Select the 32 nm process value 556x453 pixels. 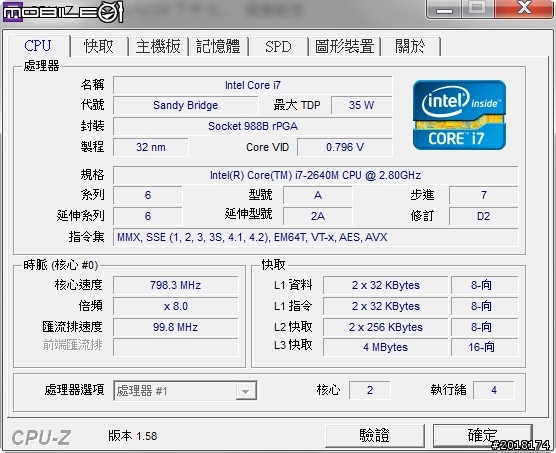click(x=151, y=147)
